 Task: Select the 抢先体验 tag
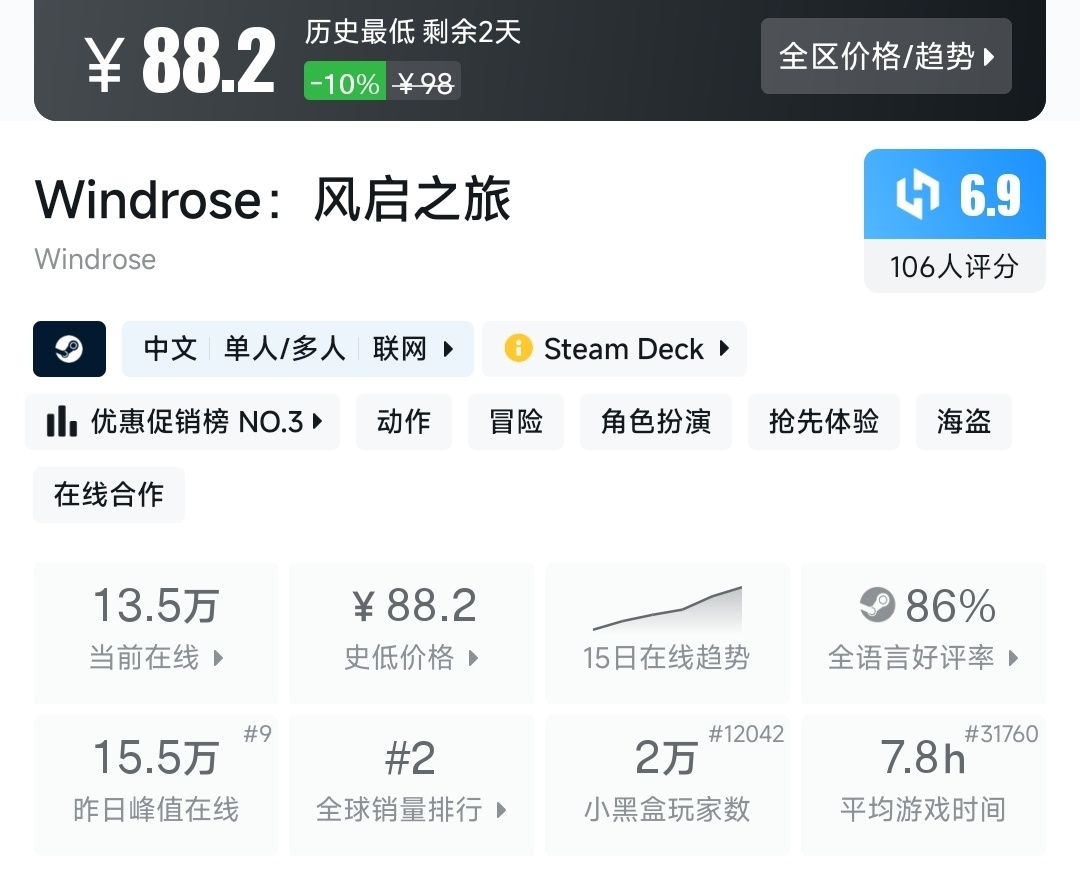823,422
